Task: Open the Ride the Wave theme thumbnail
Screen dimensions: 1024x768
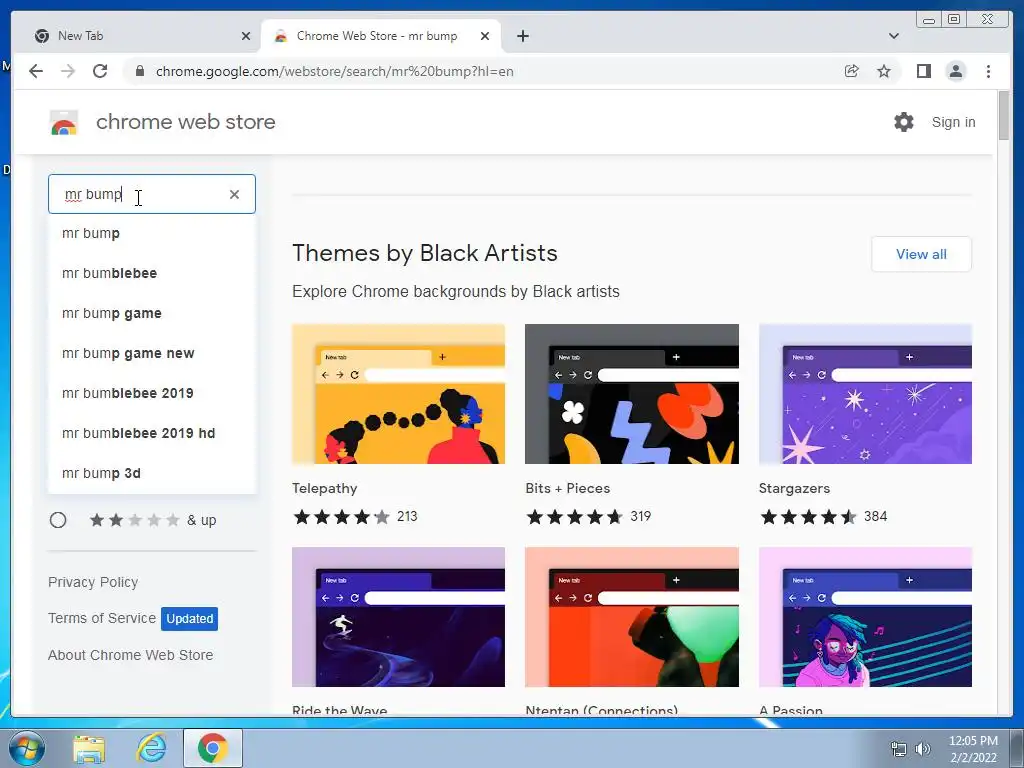Action: pyautogui.click(x=398, y=617)
